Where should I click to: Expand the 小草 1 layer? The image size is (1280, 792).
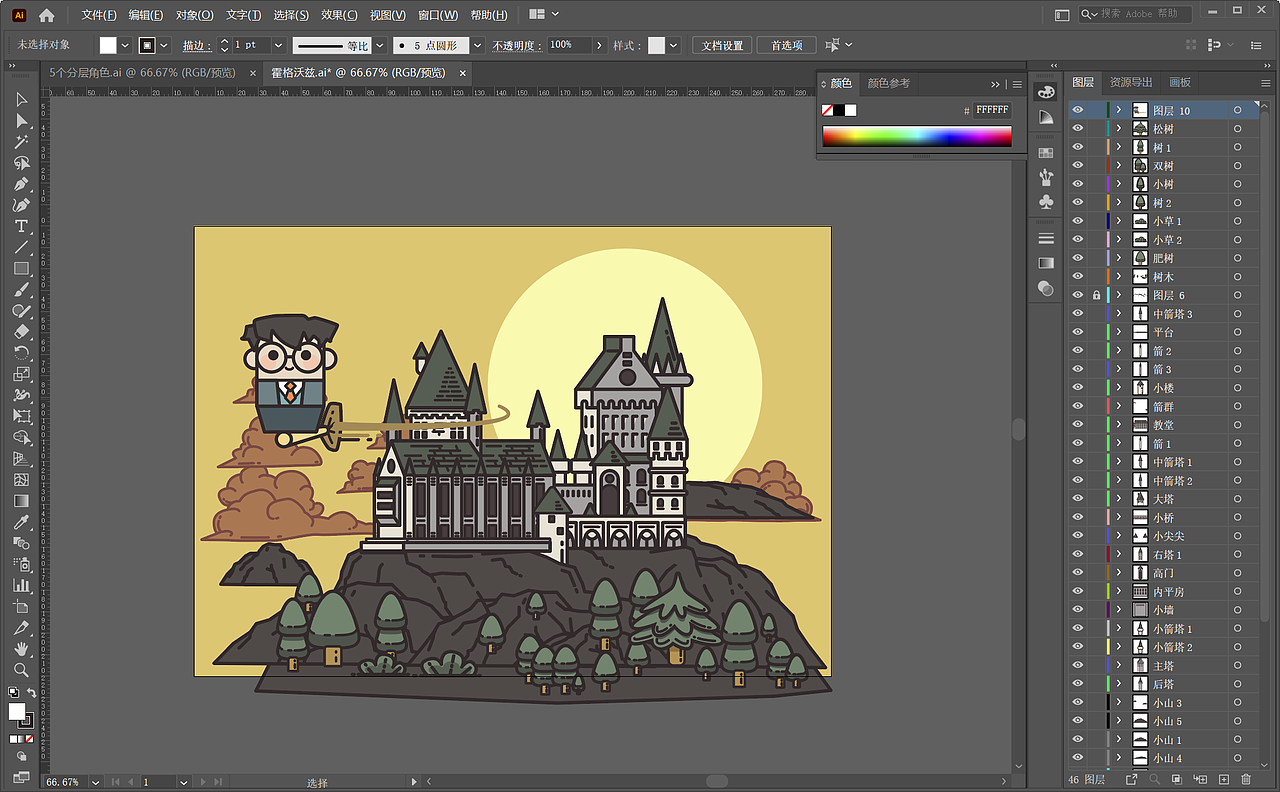tap(1119, 222)
